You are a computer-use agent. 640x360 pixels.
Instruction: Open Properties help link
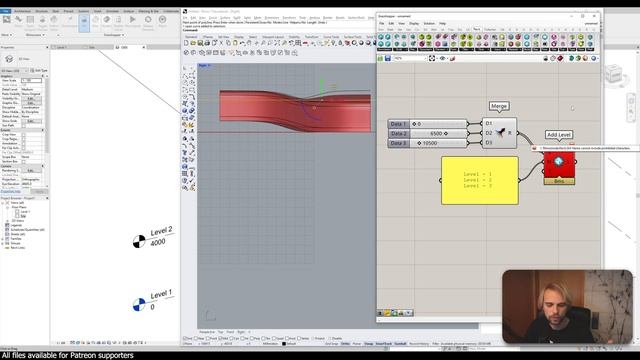[x=11, y=191]
